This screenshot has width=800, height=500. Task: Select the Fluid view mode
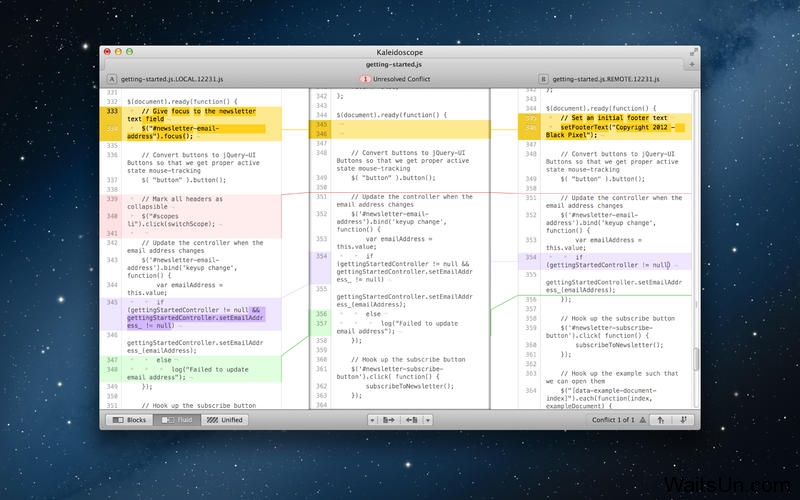pos(176,420)
